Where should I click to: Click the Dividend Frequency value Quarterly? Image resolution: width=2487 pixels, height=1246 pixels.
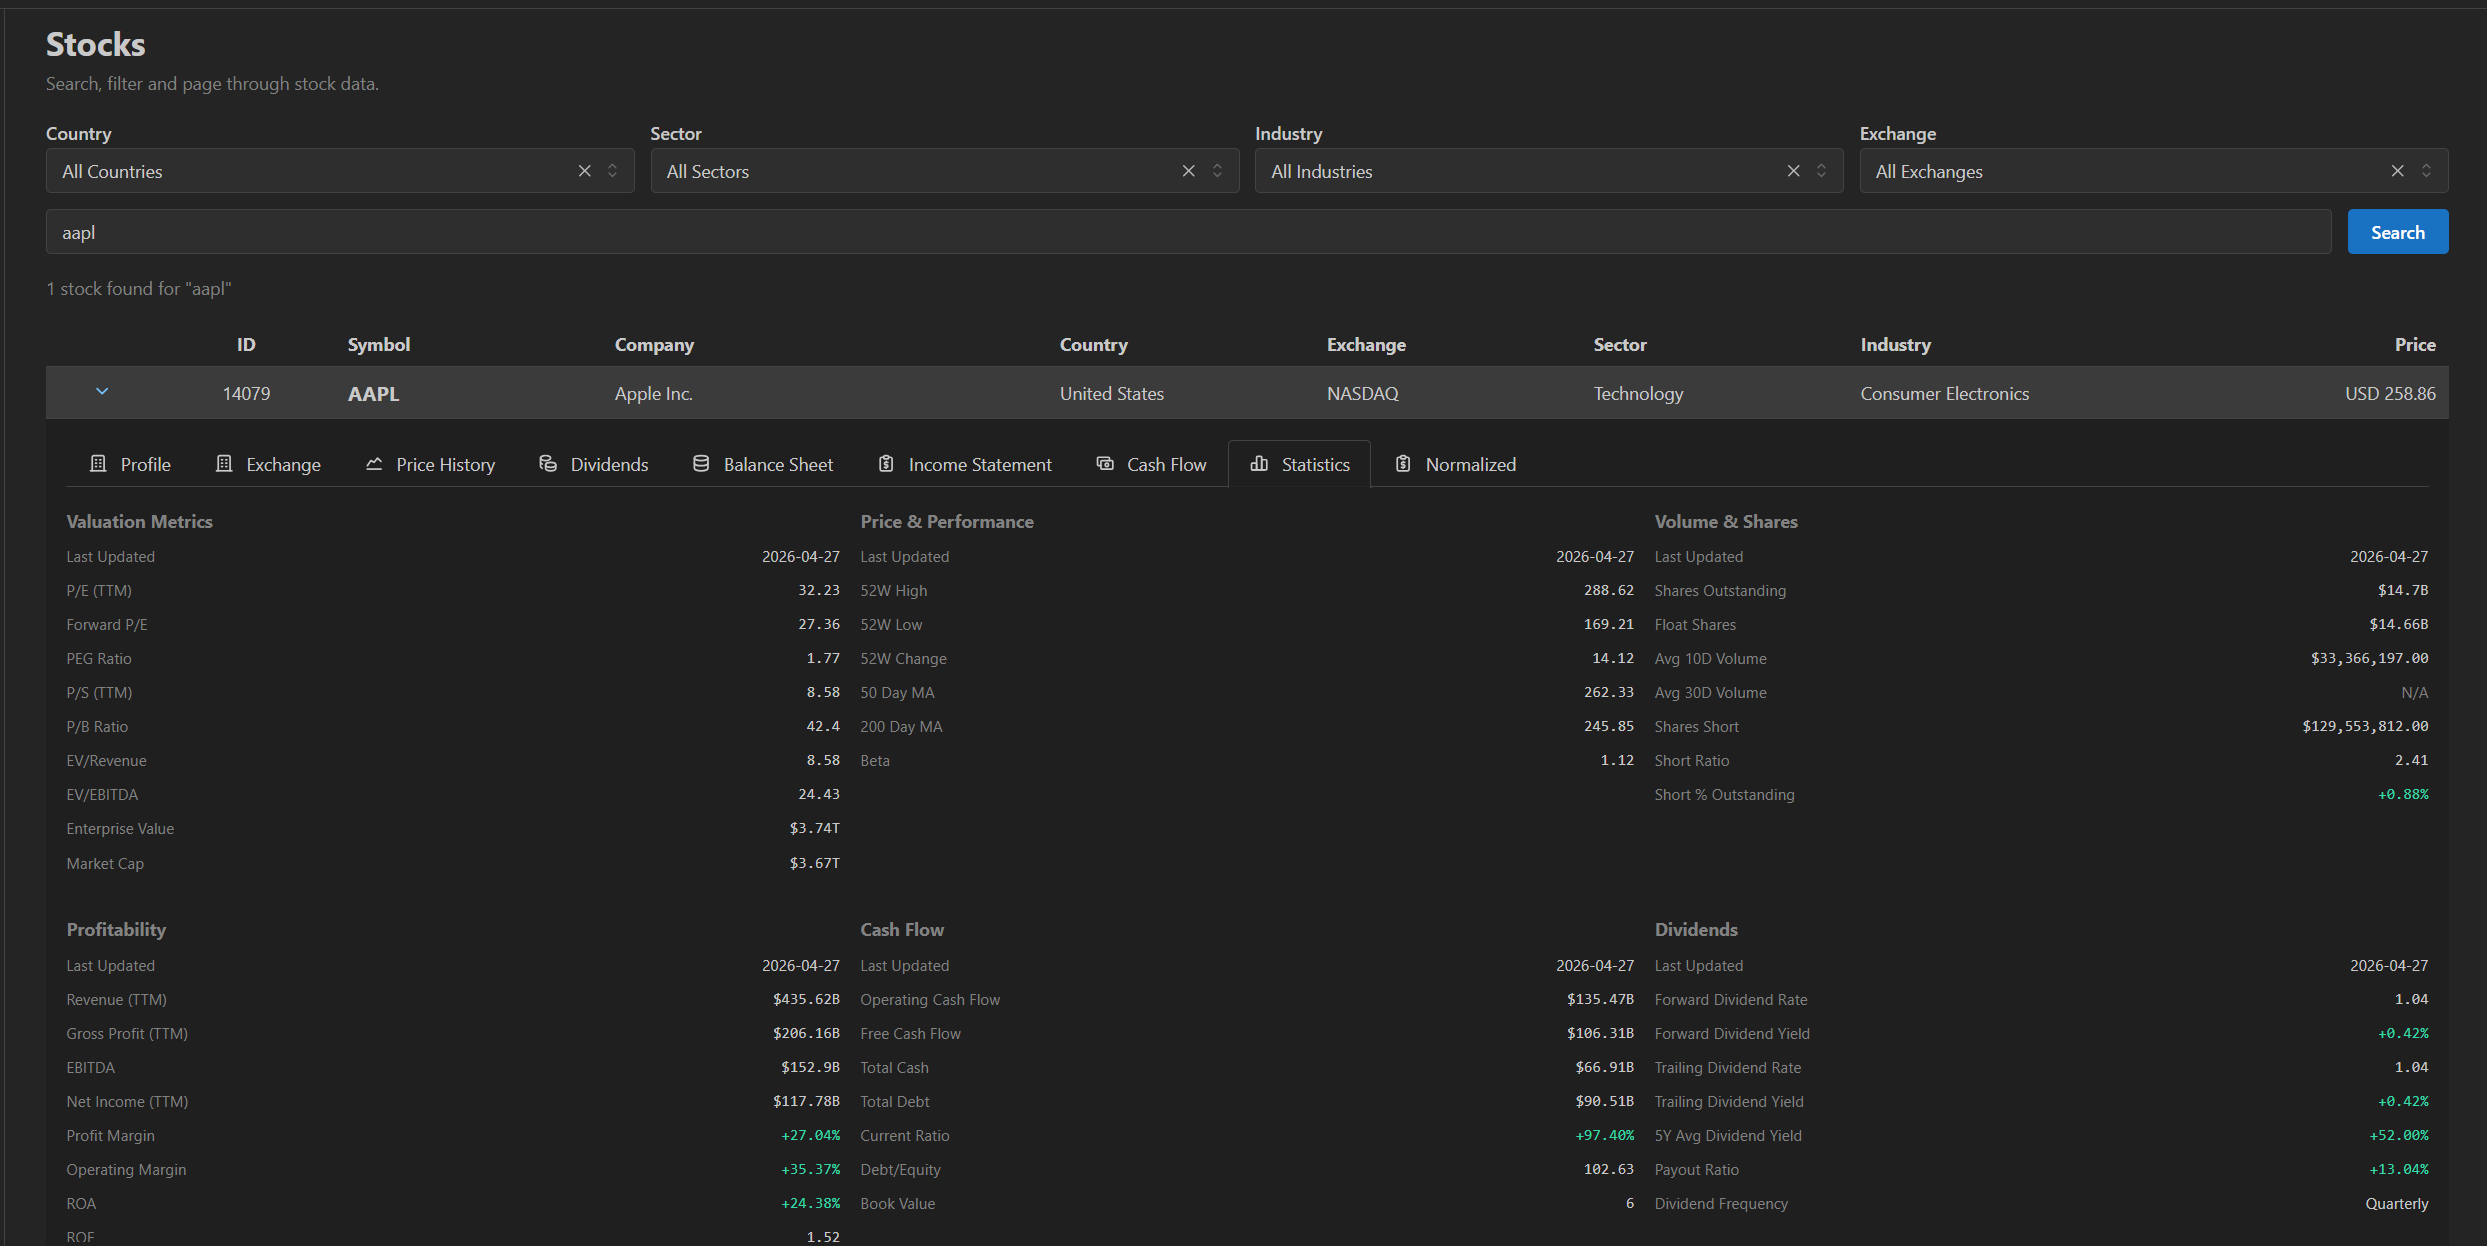(2397, 1204)
